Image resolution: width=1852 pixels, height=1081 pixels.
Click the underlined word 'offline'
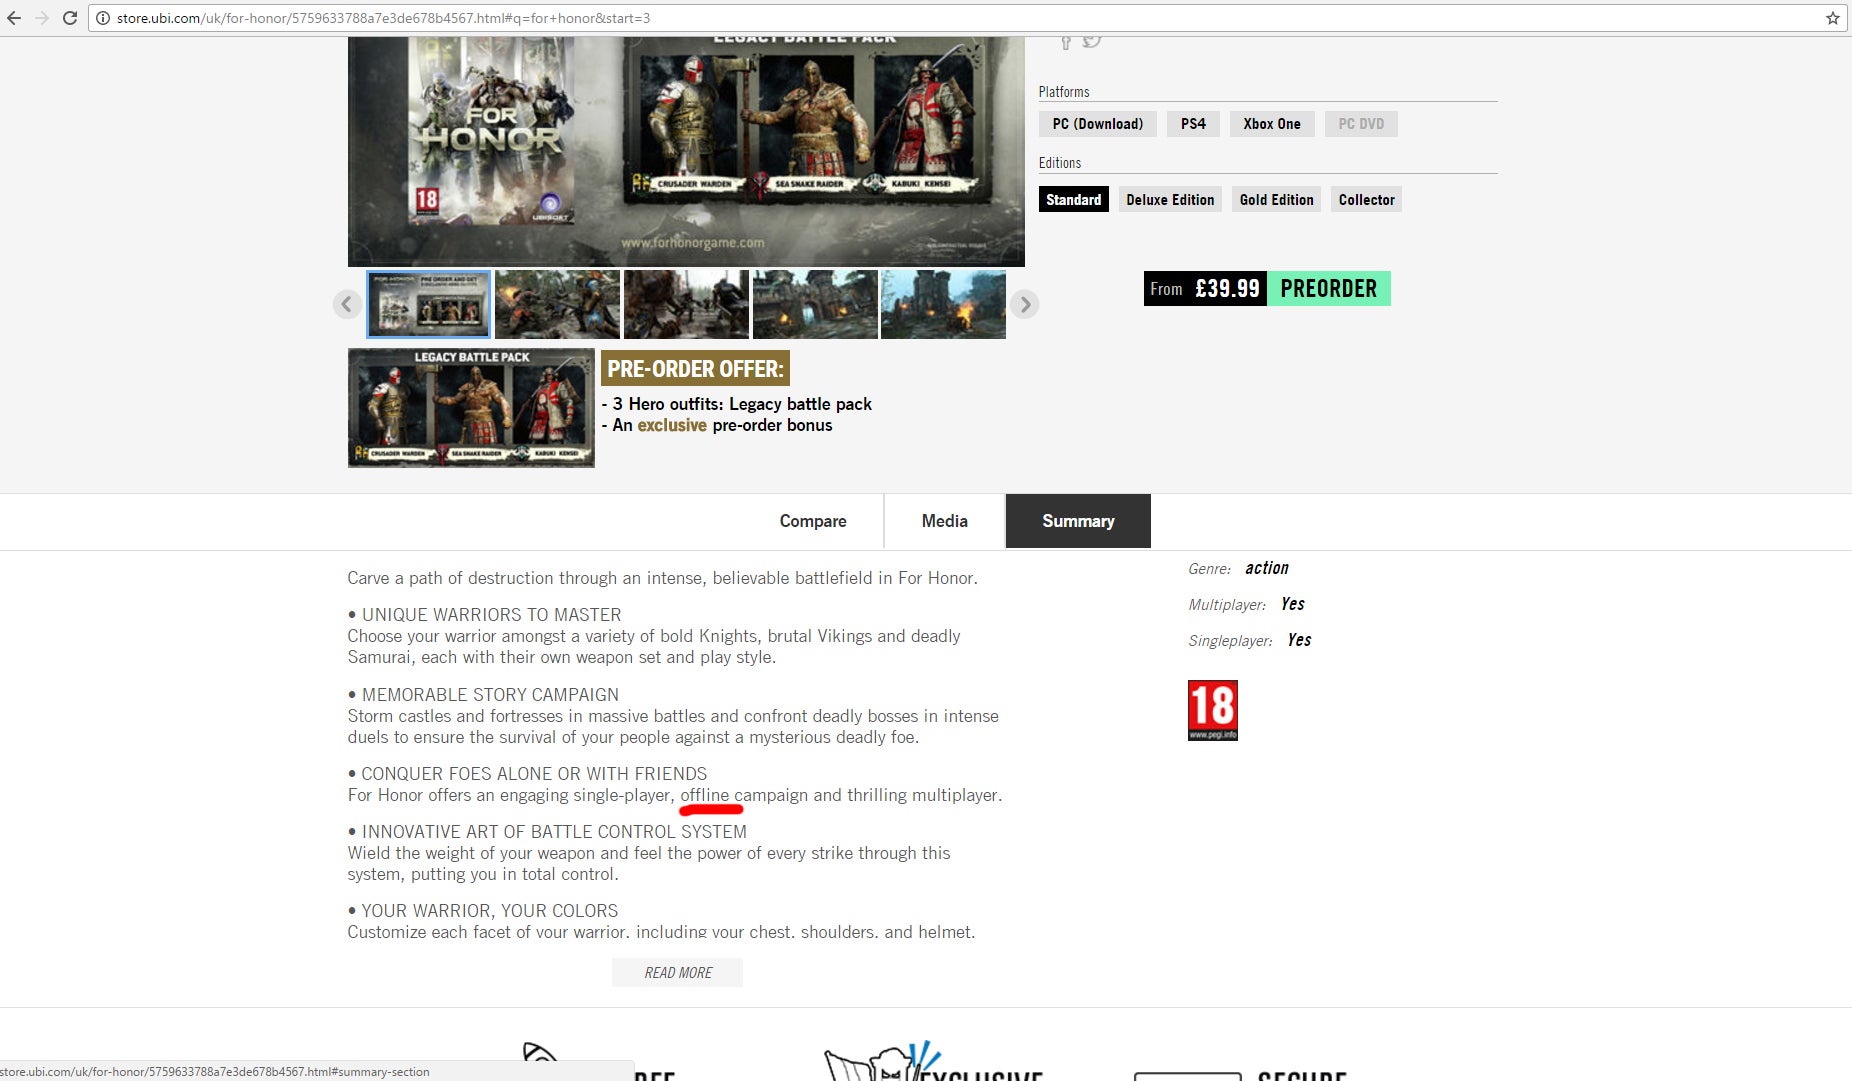click(x=705, y=795)
